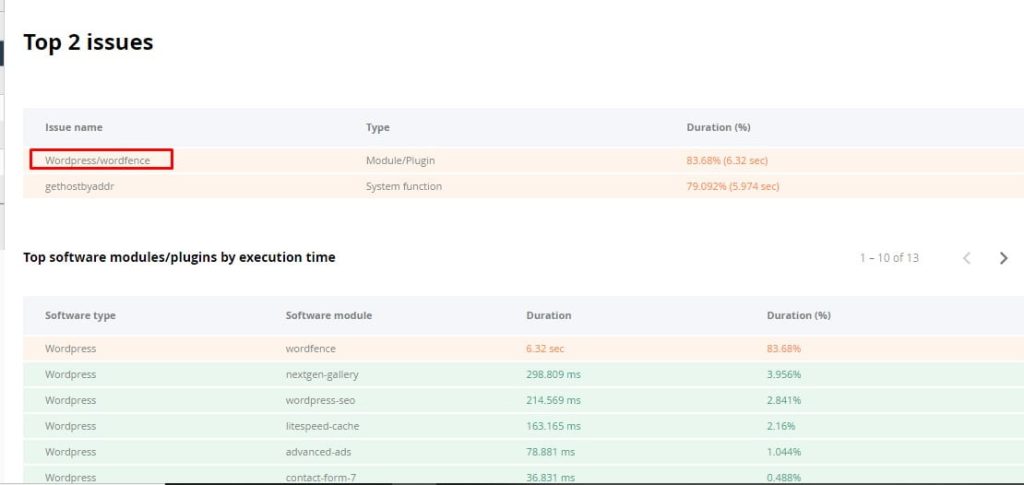The width and height of the screenshot is (1024, 485).
Task: Open the Wordpress/wordfence issue
Action: tap(98, 160)
